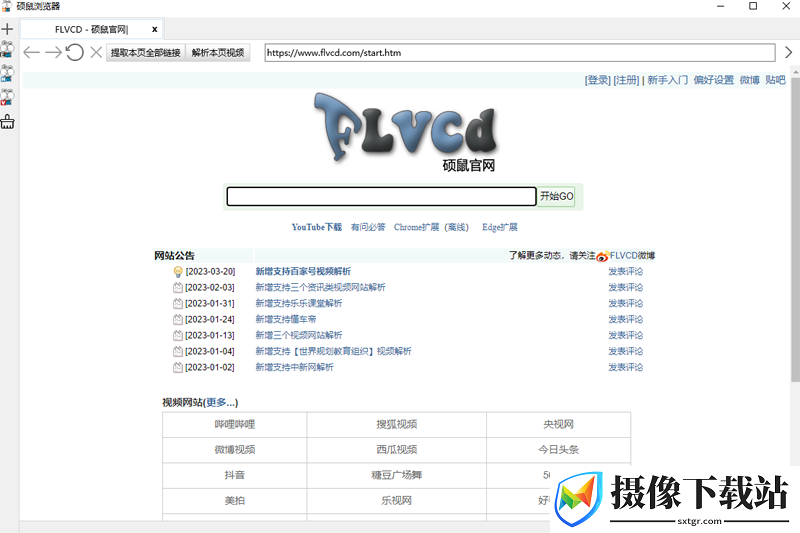
Task: Click the note icon beside 2023-01-31
Action: [178, 303]
